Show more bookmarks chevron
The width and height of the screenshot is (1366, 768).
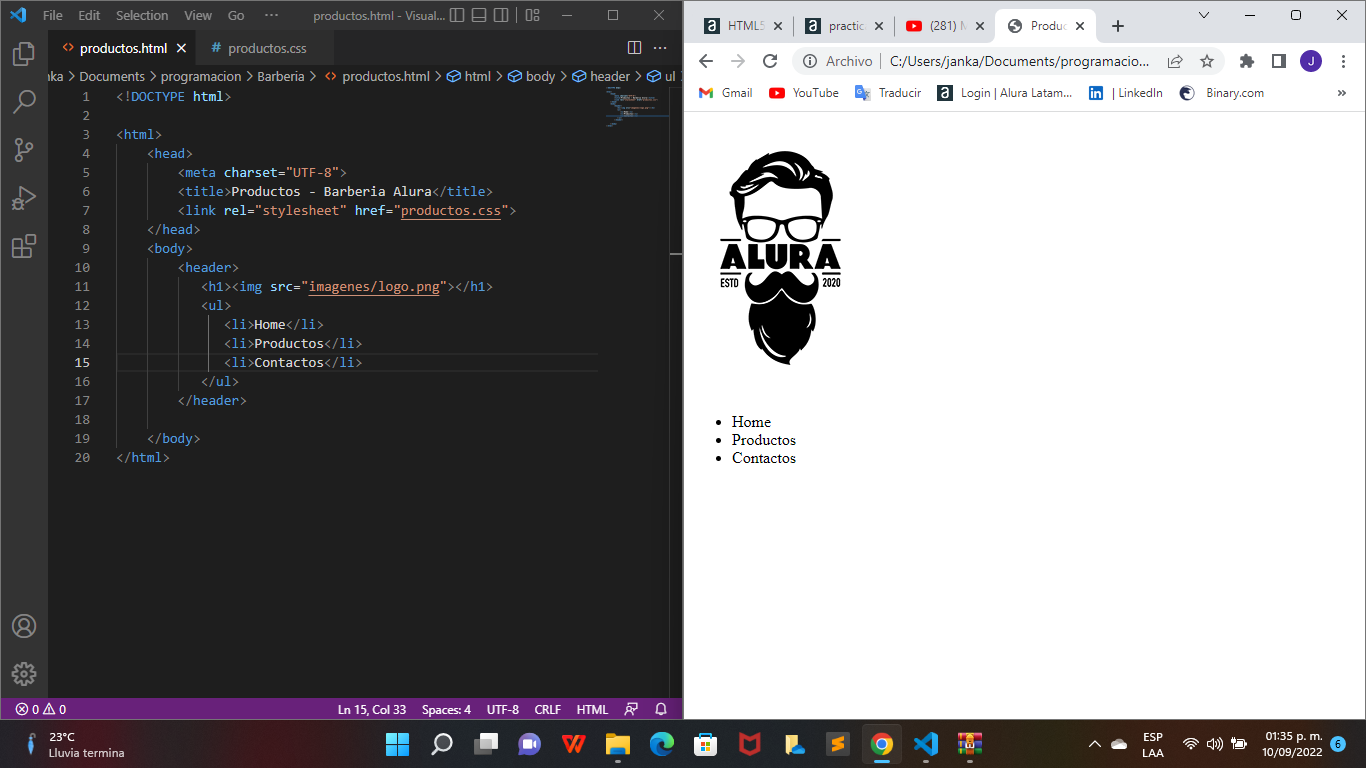(1342, 93)
